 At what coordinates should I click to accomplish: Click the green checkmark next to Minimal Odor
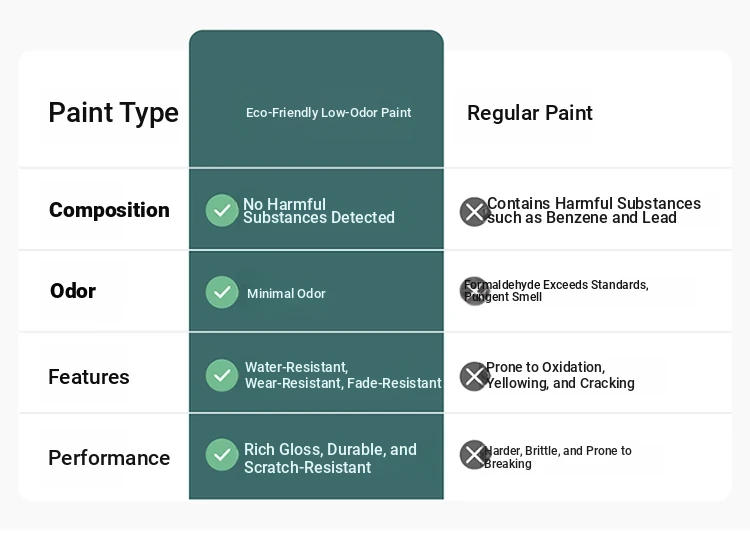(222, 292)
